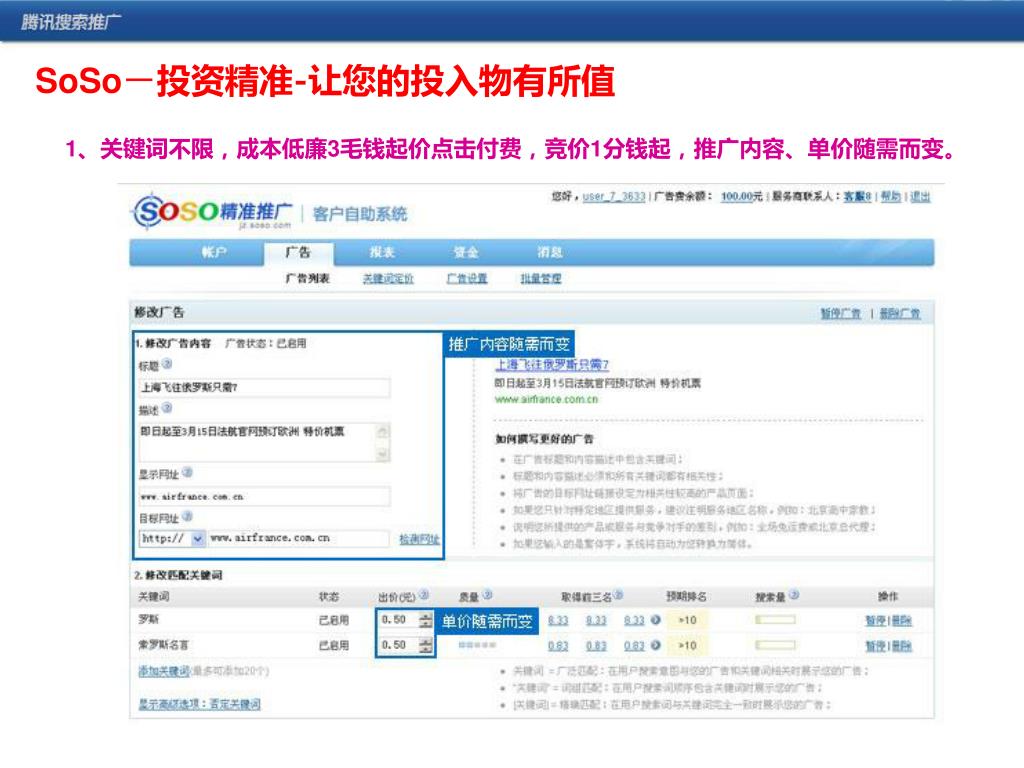Click 添加关键词 link
This screenshot has height=768, width=1024.
(x=164, y=671)
